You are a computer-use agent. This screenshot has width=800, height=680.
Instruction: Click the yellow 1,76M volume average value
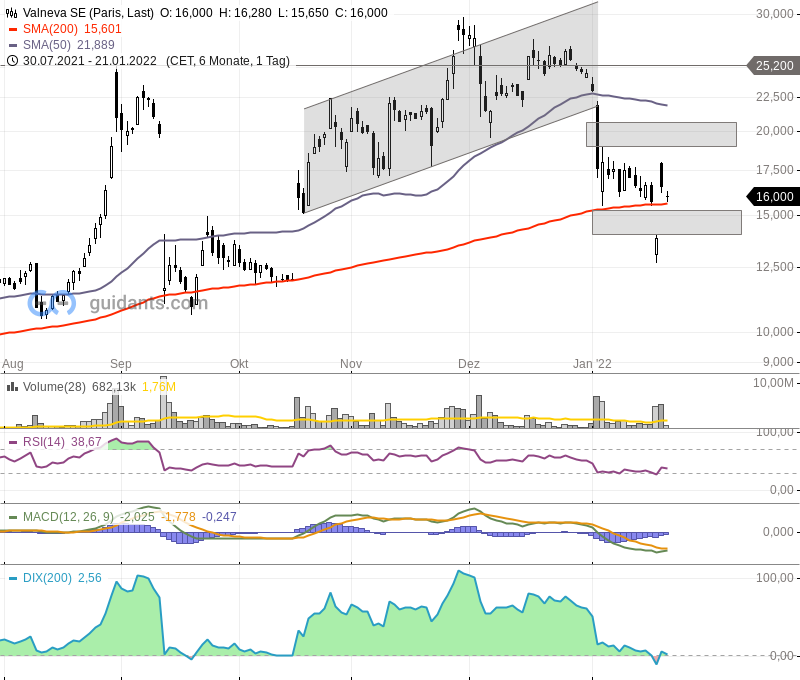[x=159, y=387]
